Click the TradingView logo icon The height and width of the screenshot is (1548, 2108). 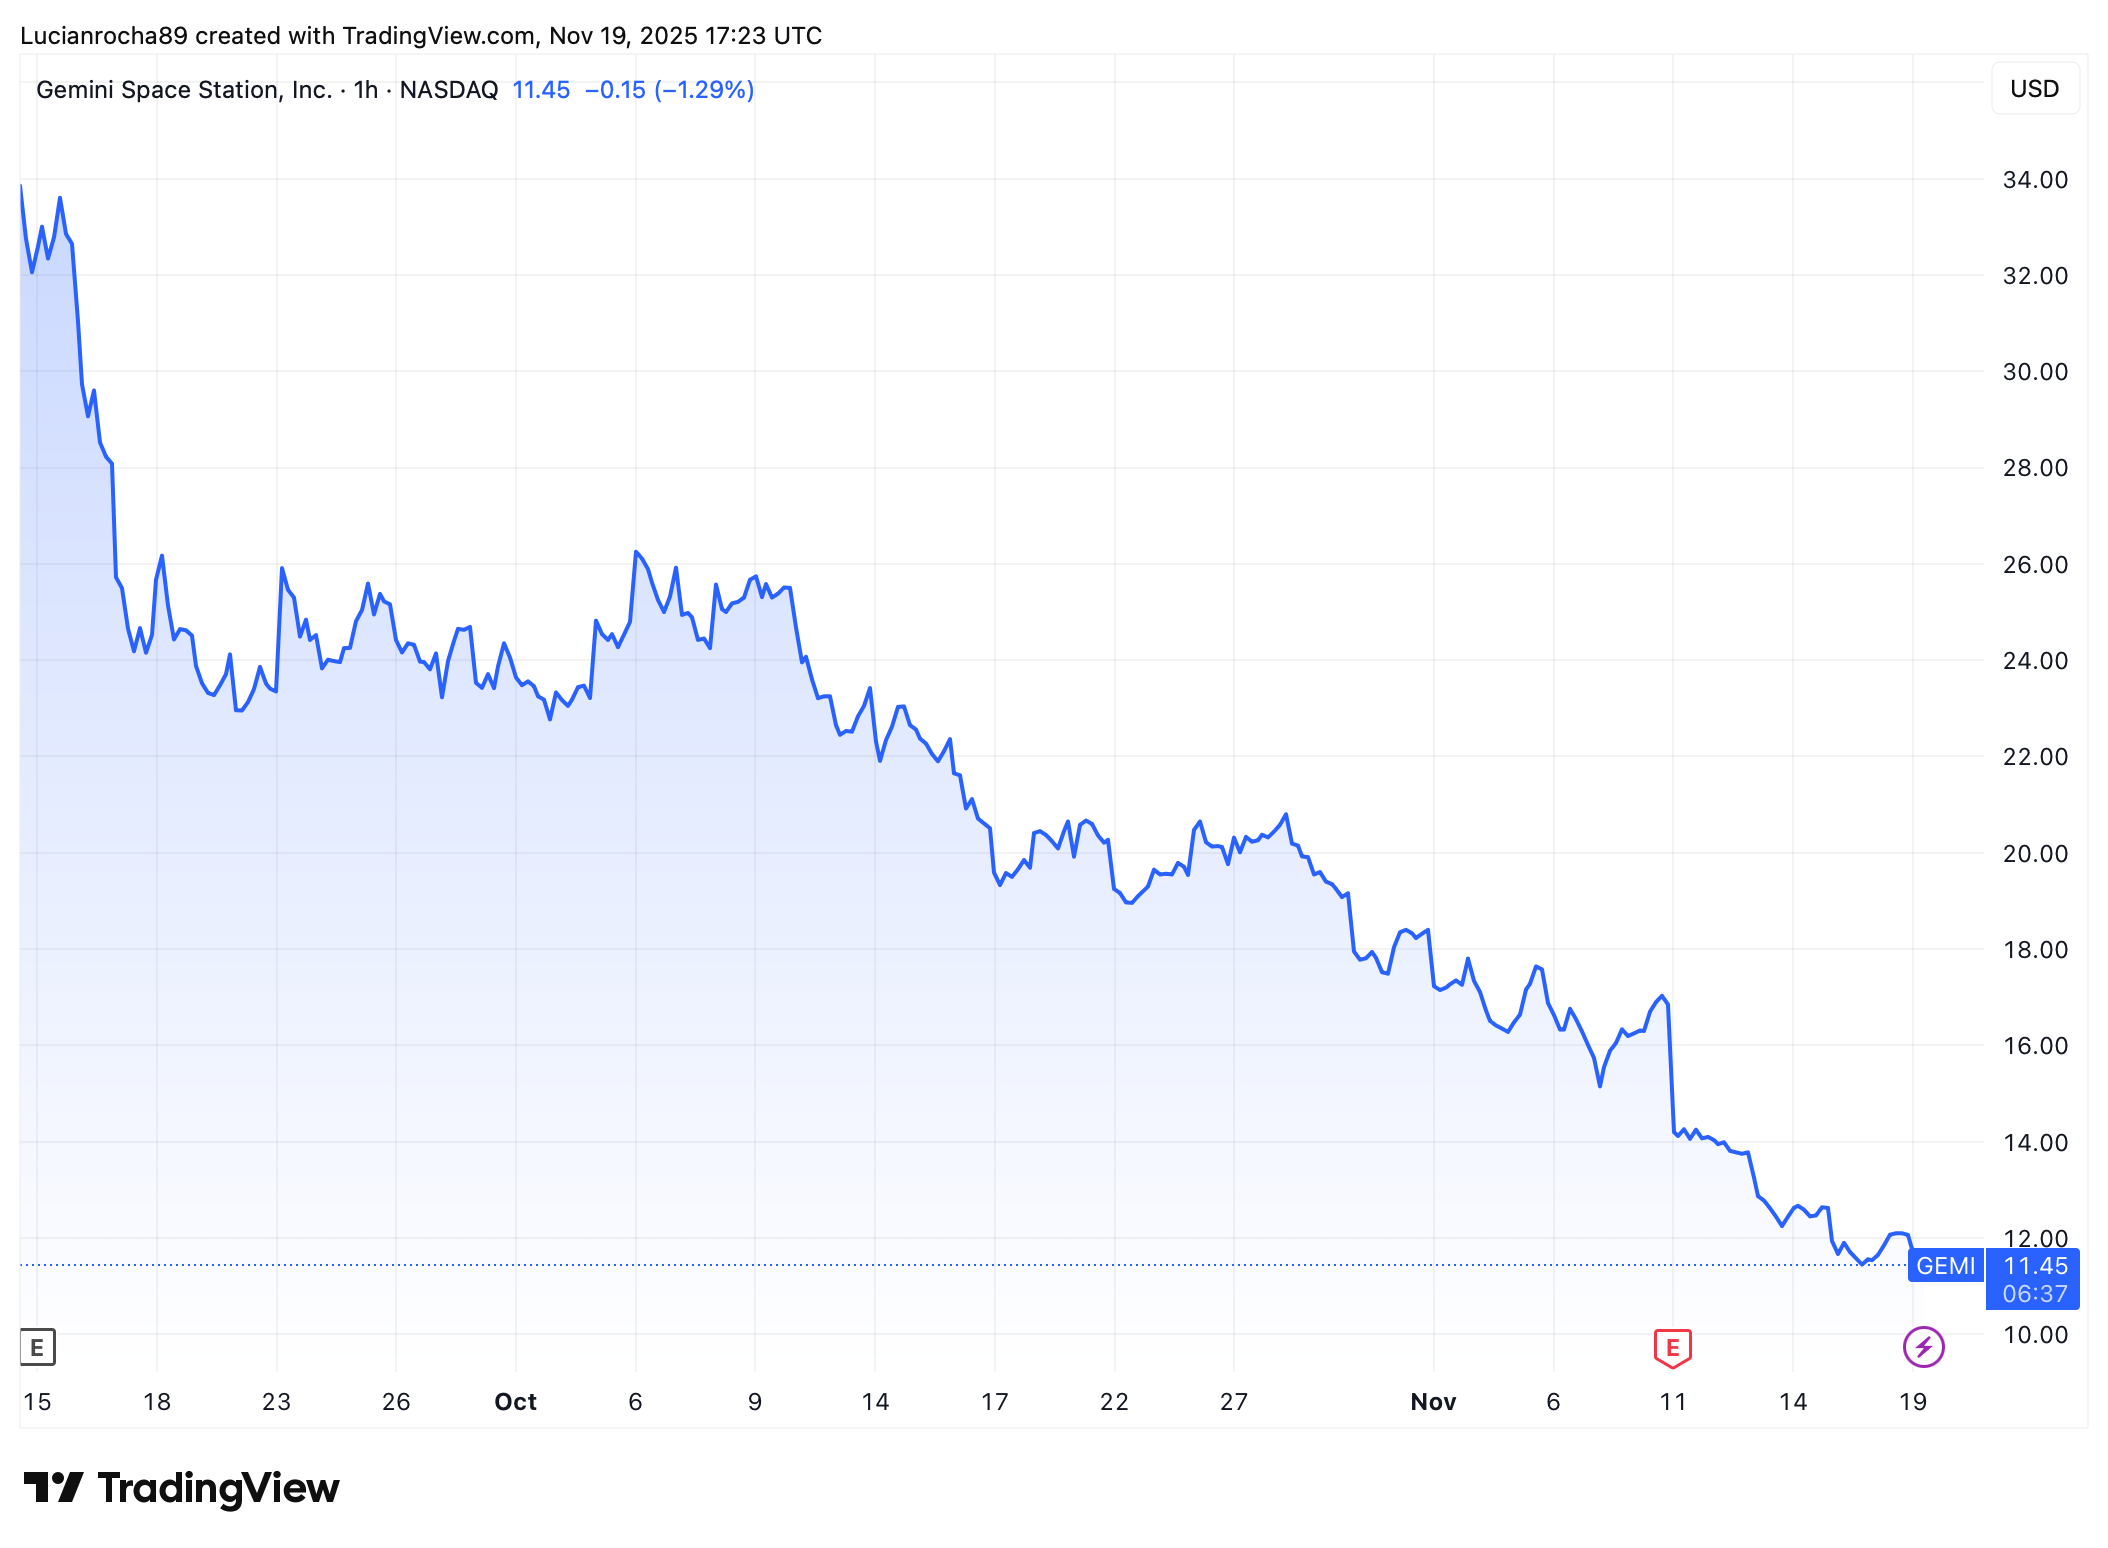pos(53,1488)
